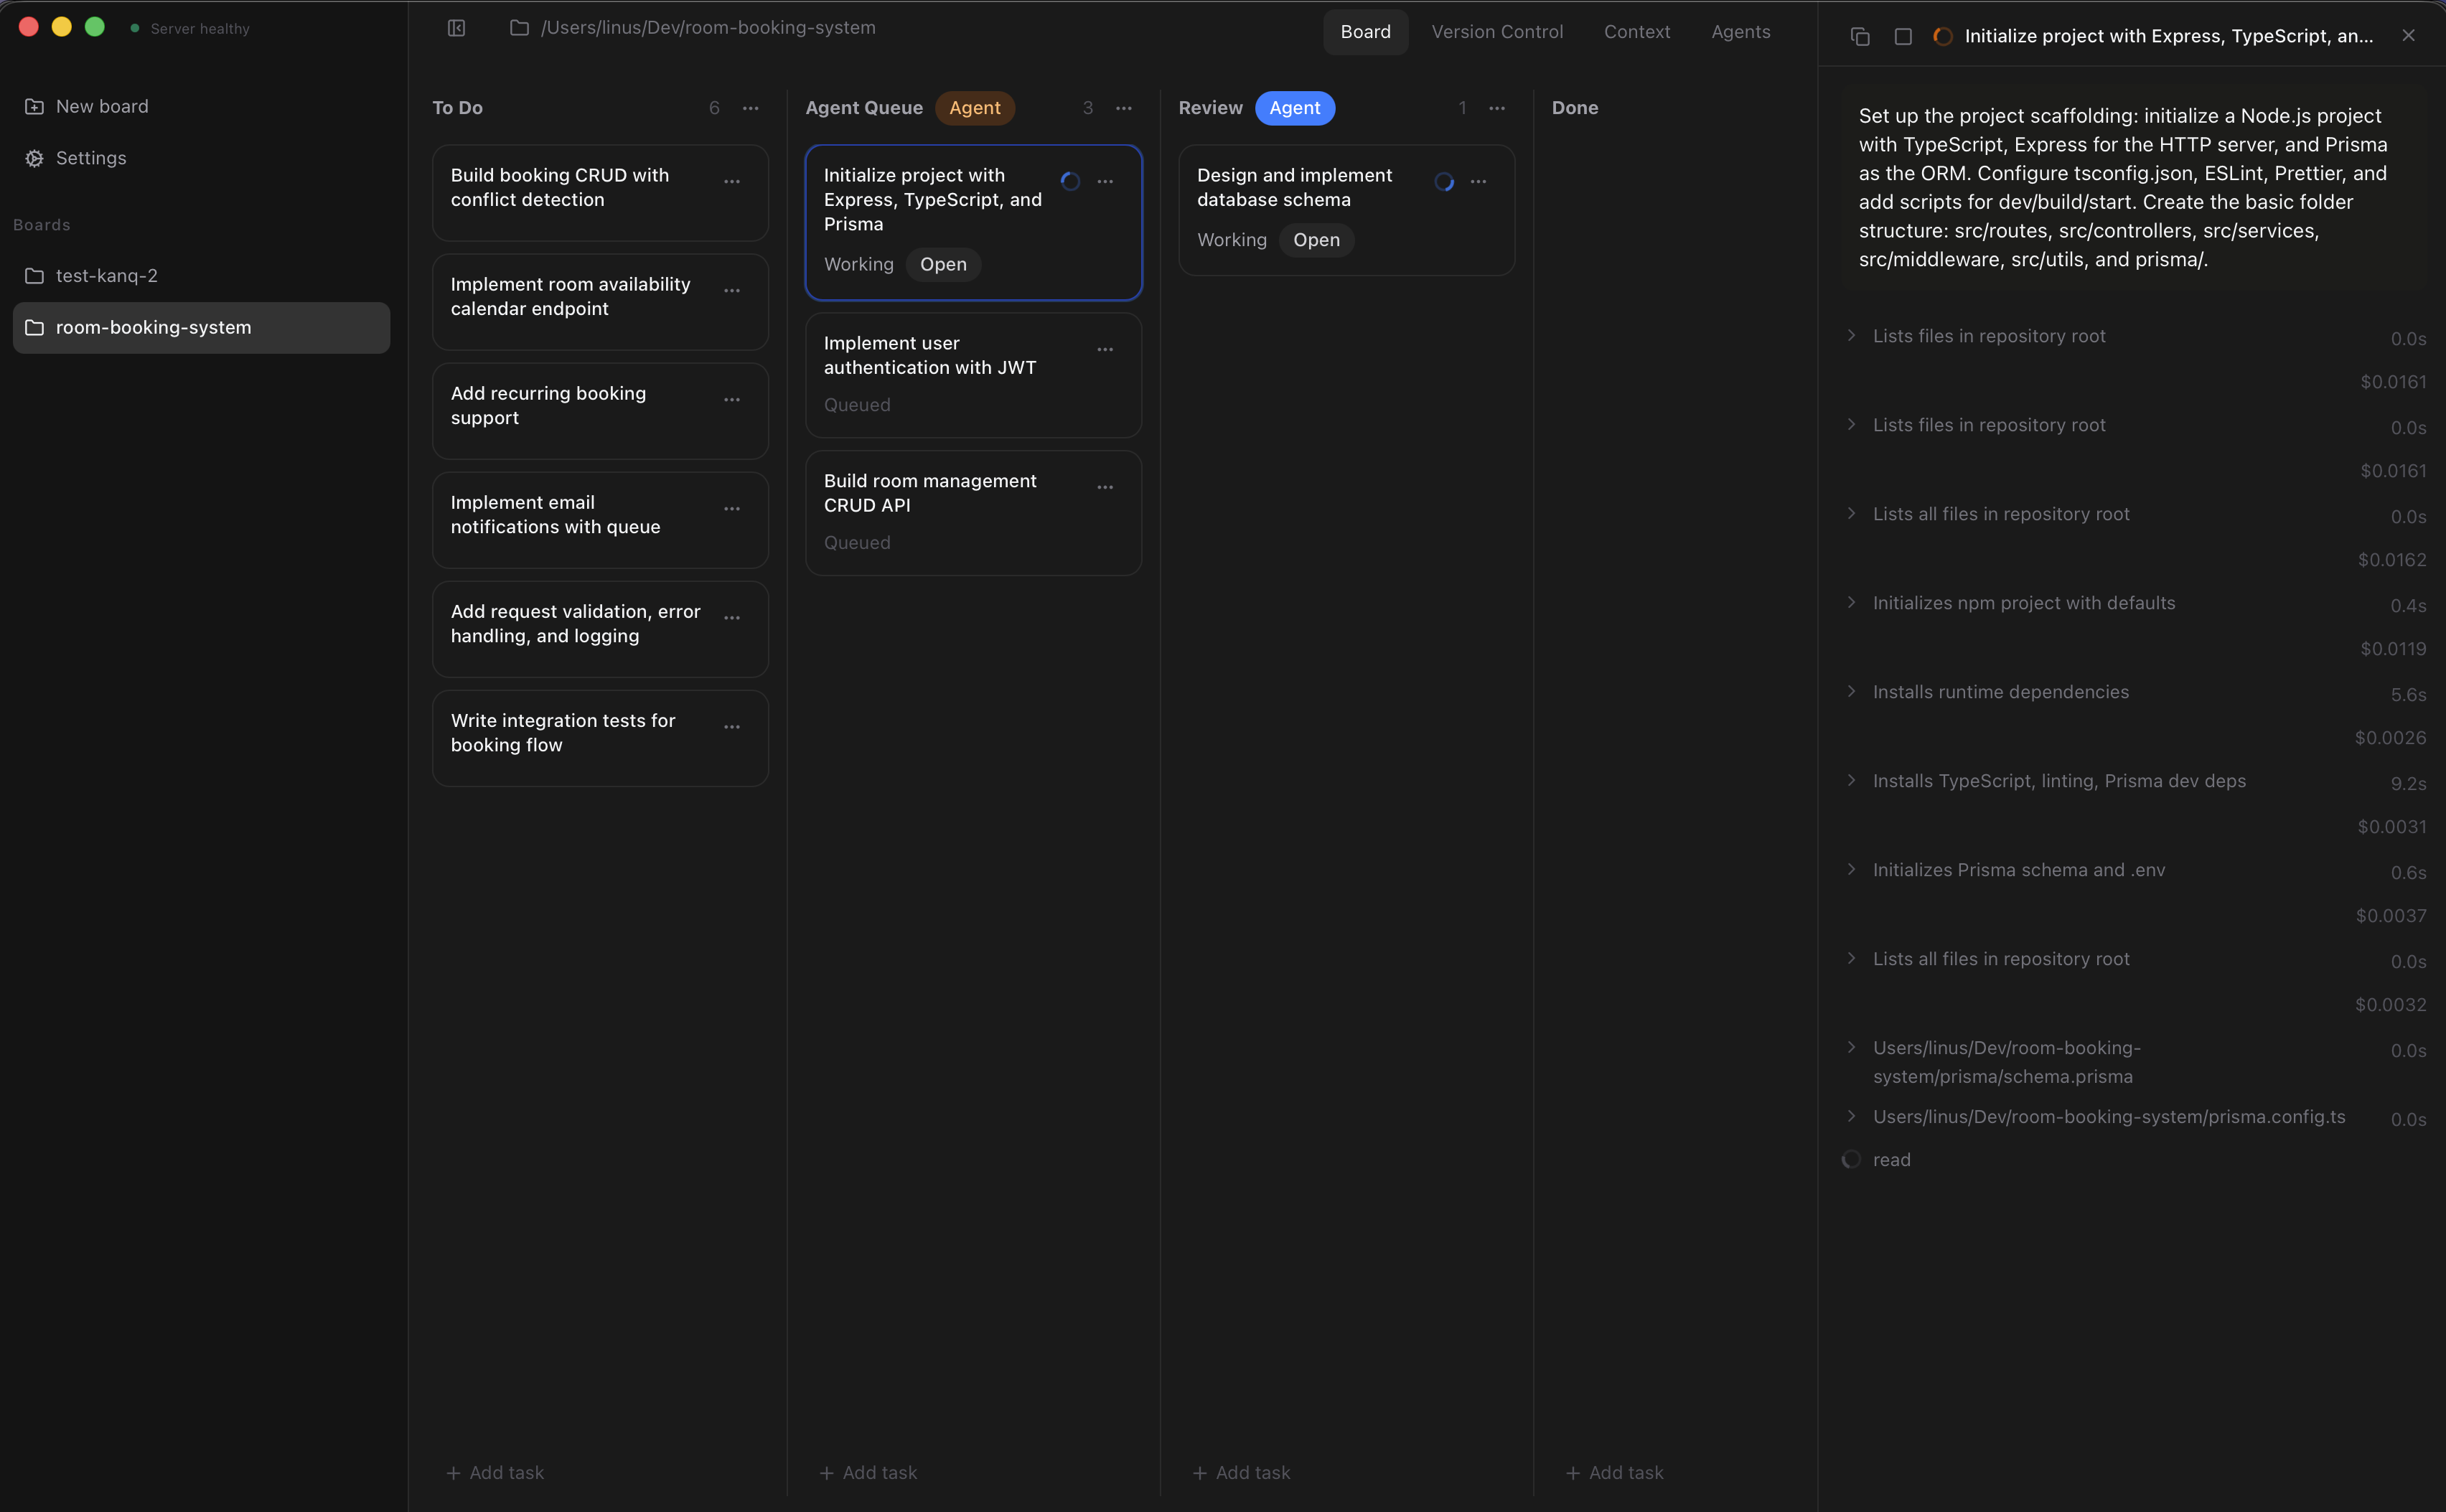This screenshot has height=1512, width=2446.
Task: Click the orange progress ring beside the panel title
Action: click(x=1941, y=35)
